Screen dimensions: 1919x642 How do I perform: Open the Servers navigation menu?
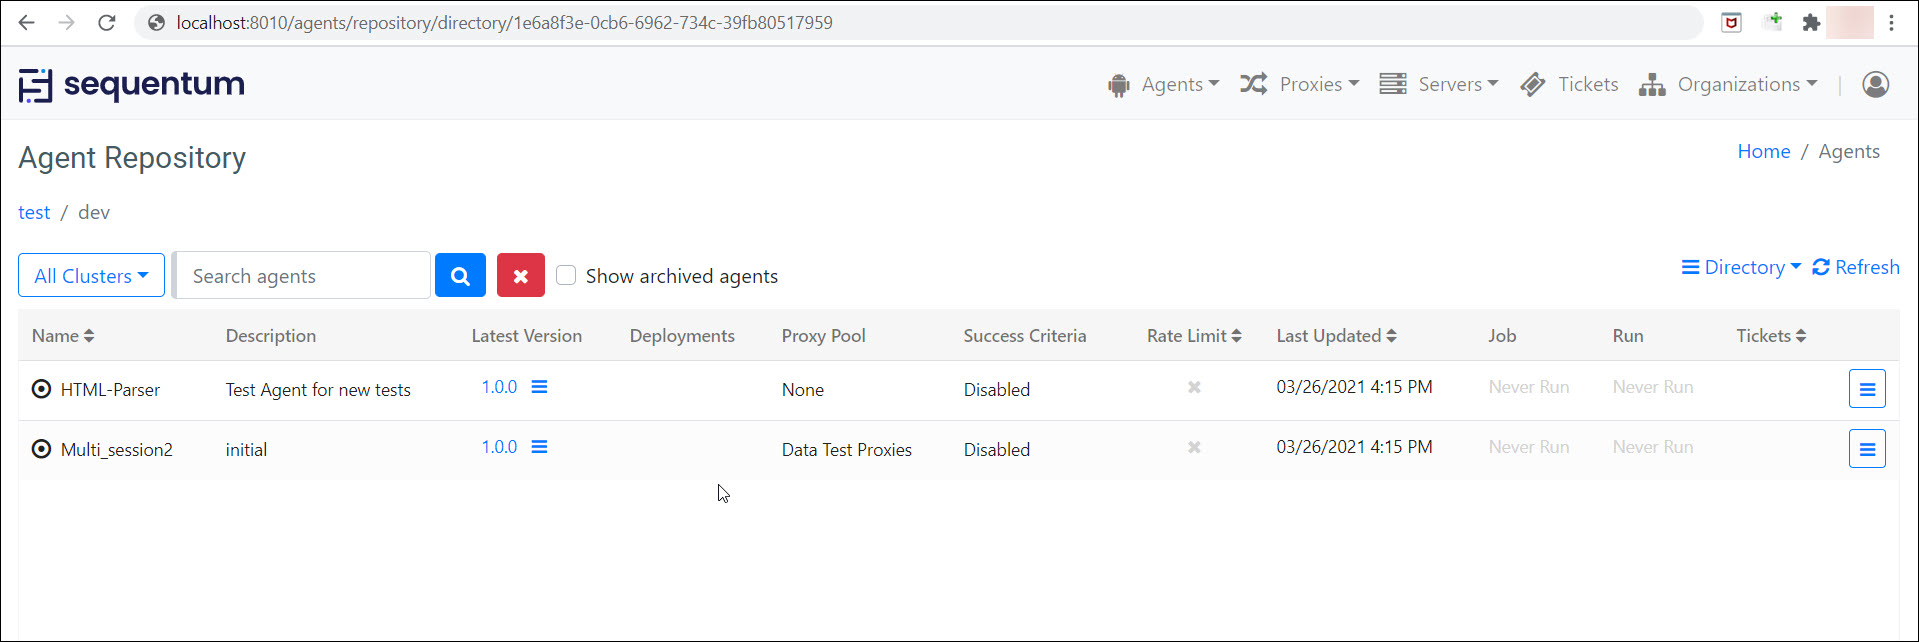1438,84
